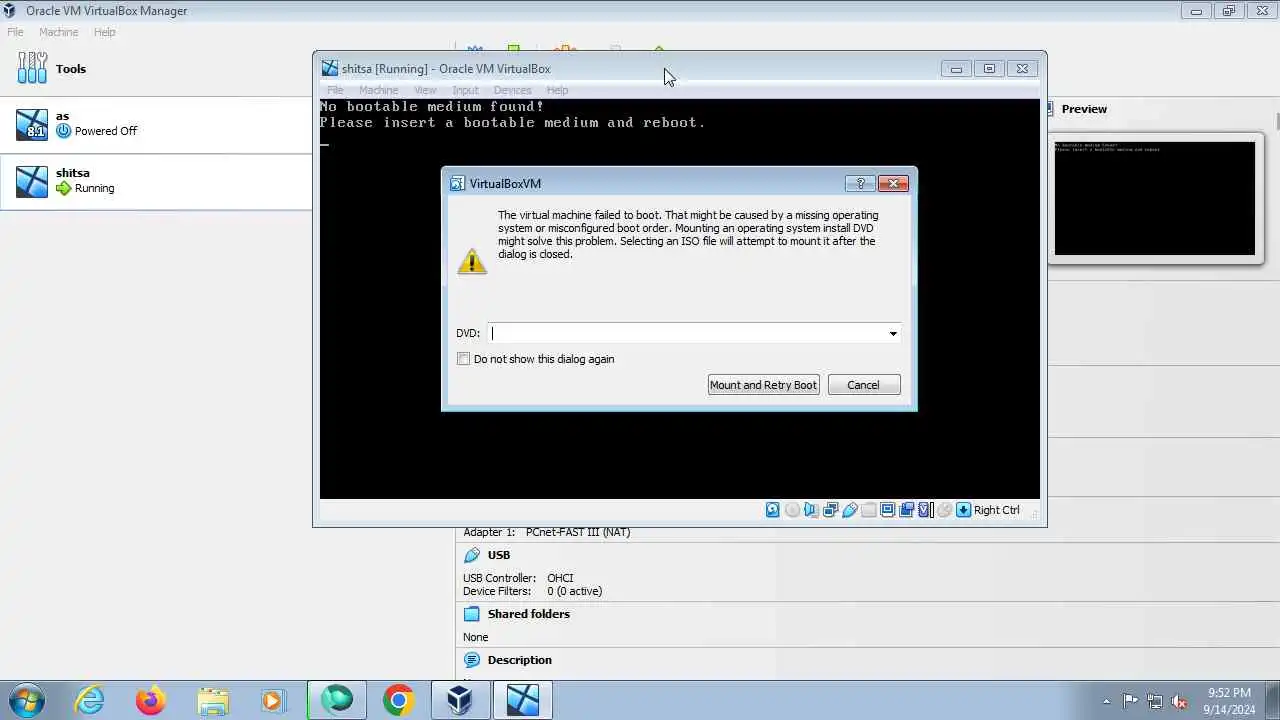Viewport: 1280px width, 720px height.
Task: Click the USB section icon in details
Action: [472, 555]
